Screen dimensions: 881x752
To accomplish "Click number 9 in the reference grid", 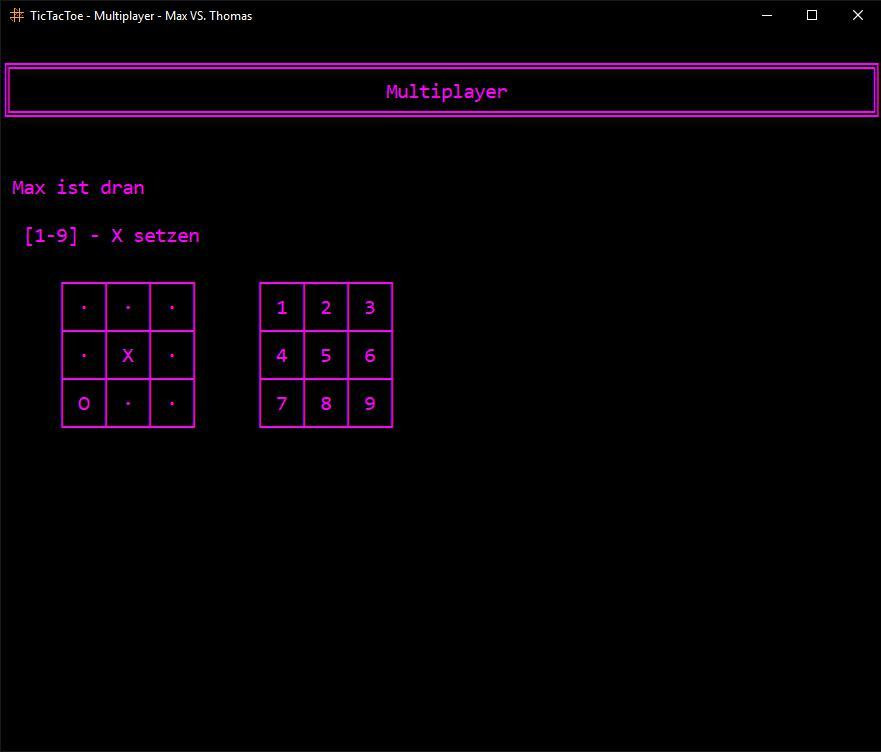I will click(x=370, y=404).
